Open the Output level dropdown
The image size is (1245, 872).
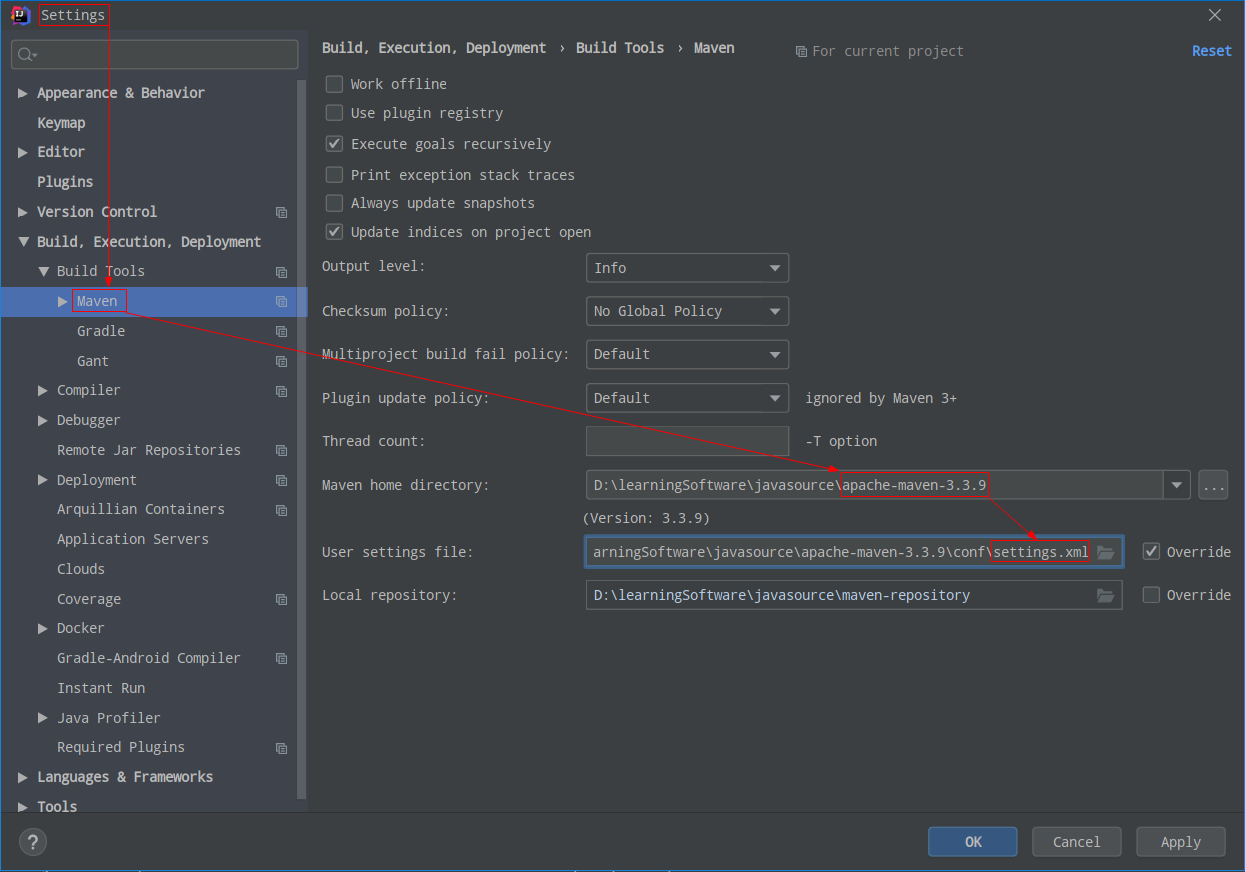click(687, 268)
